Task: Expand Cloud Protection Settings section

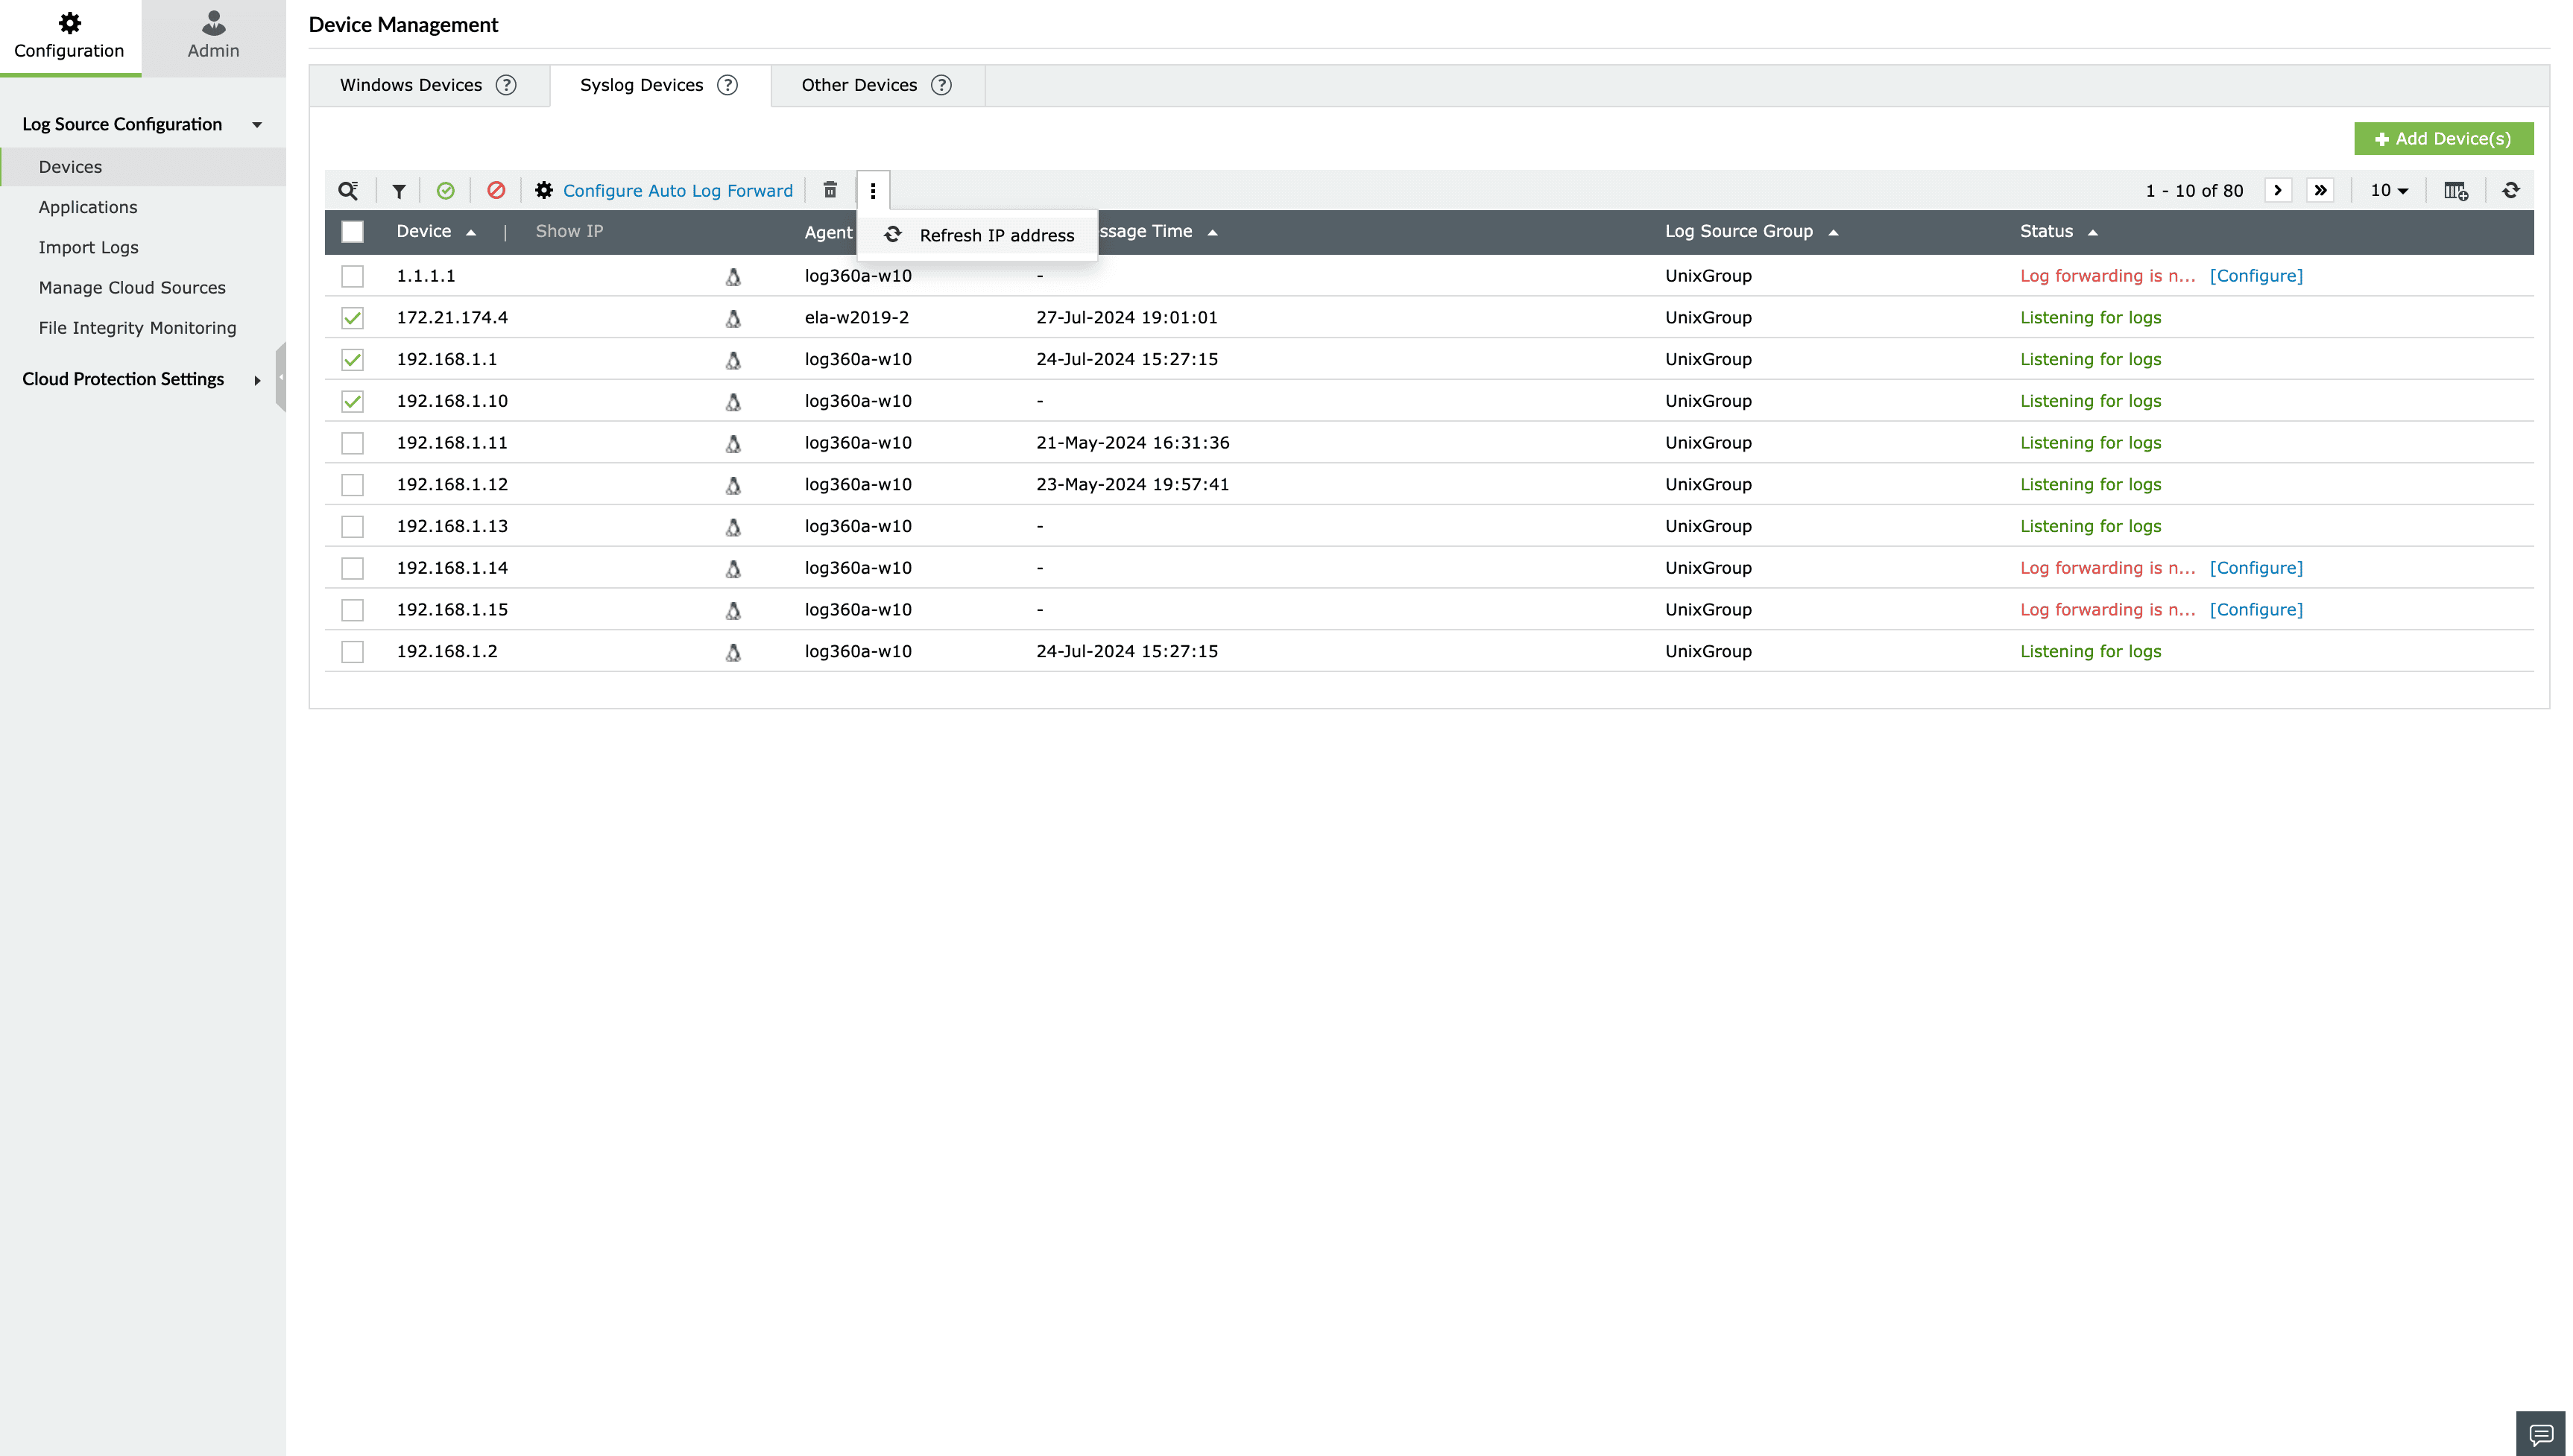Action: 257,380
